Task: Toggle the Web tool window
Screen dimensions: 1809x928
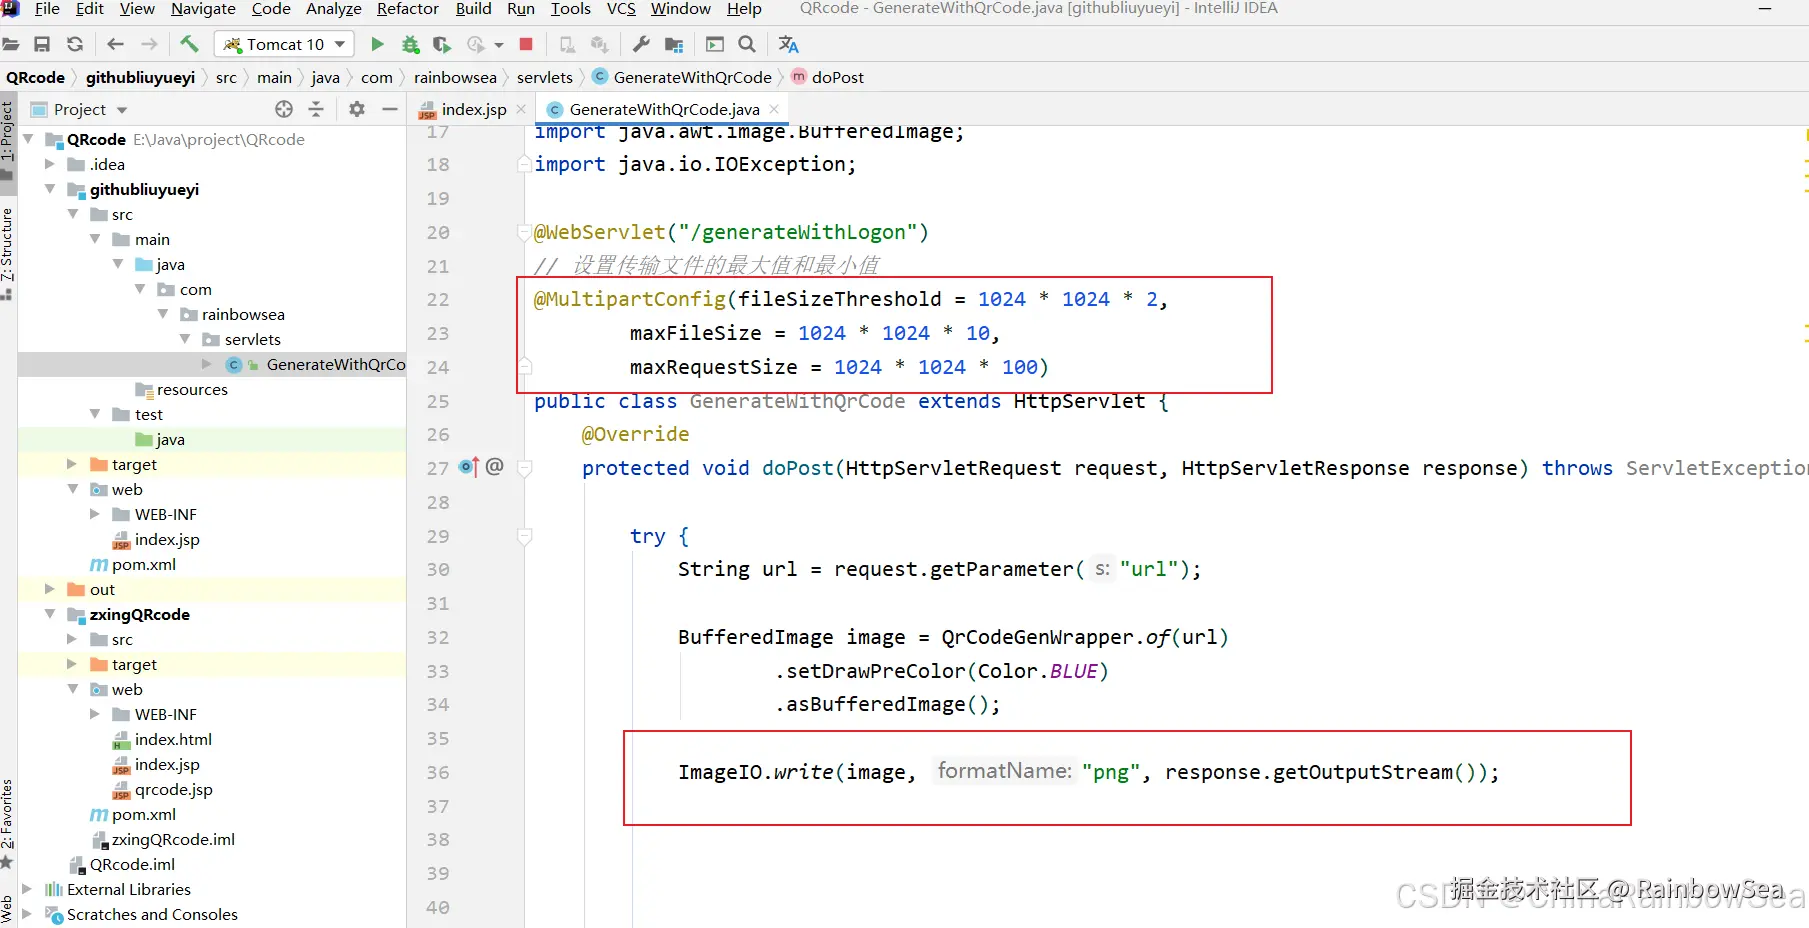Action: click(8, 908)
